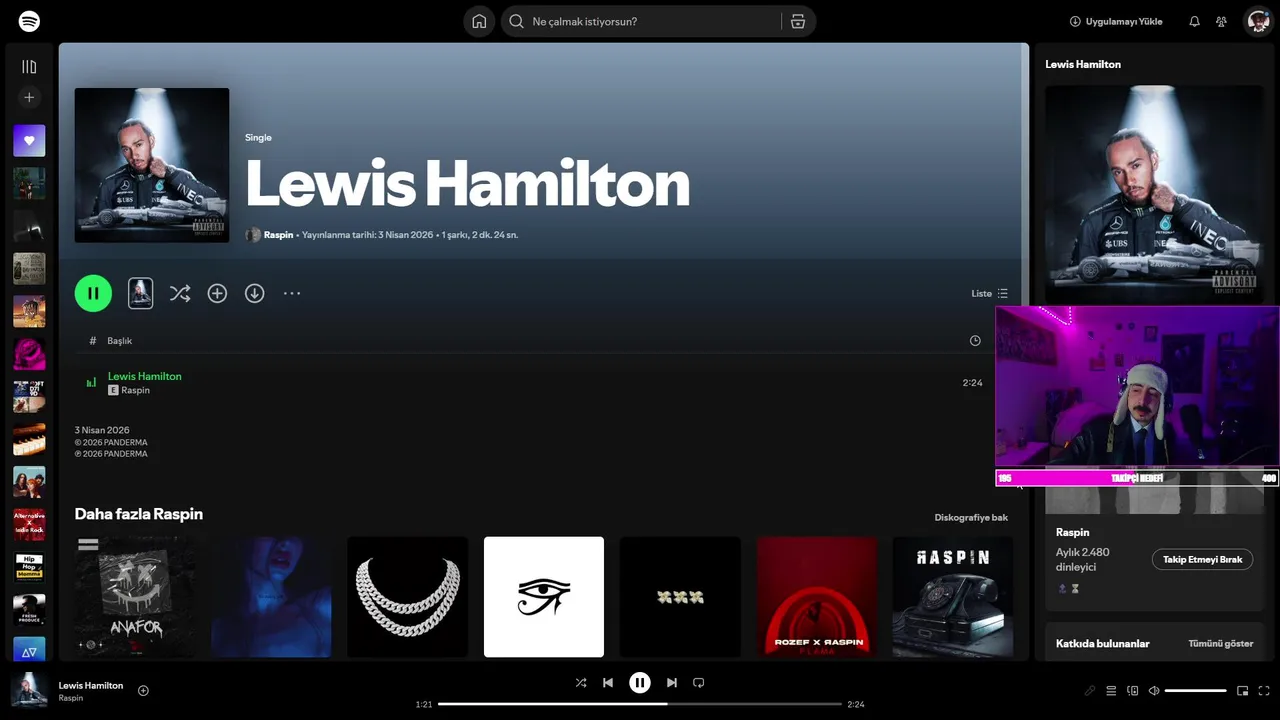Skip to the next track

pyautogui.click(x=672, y=683)
